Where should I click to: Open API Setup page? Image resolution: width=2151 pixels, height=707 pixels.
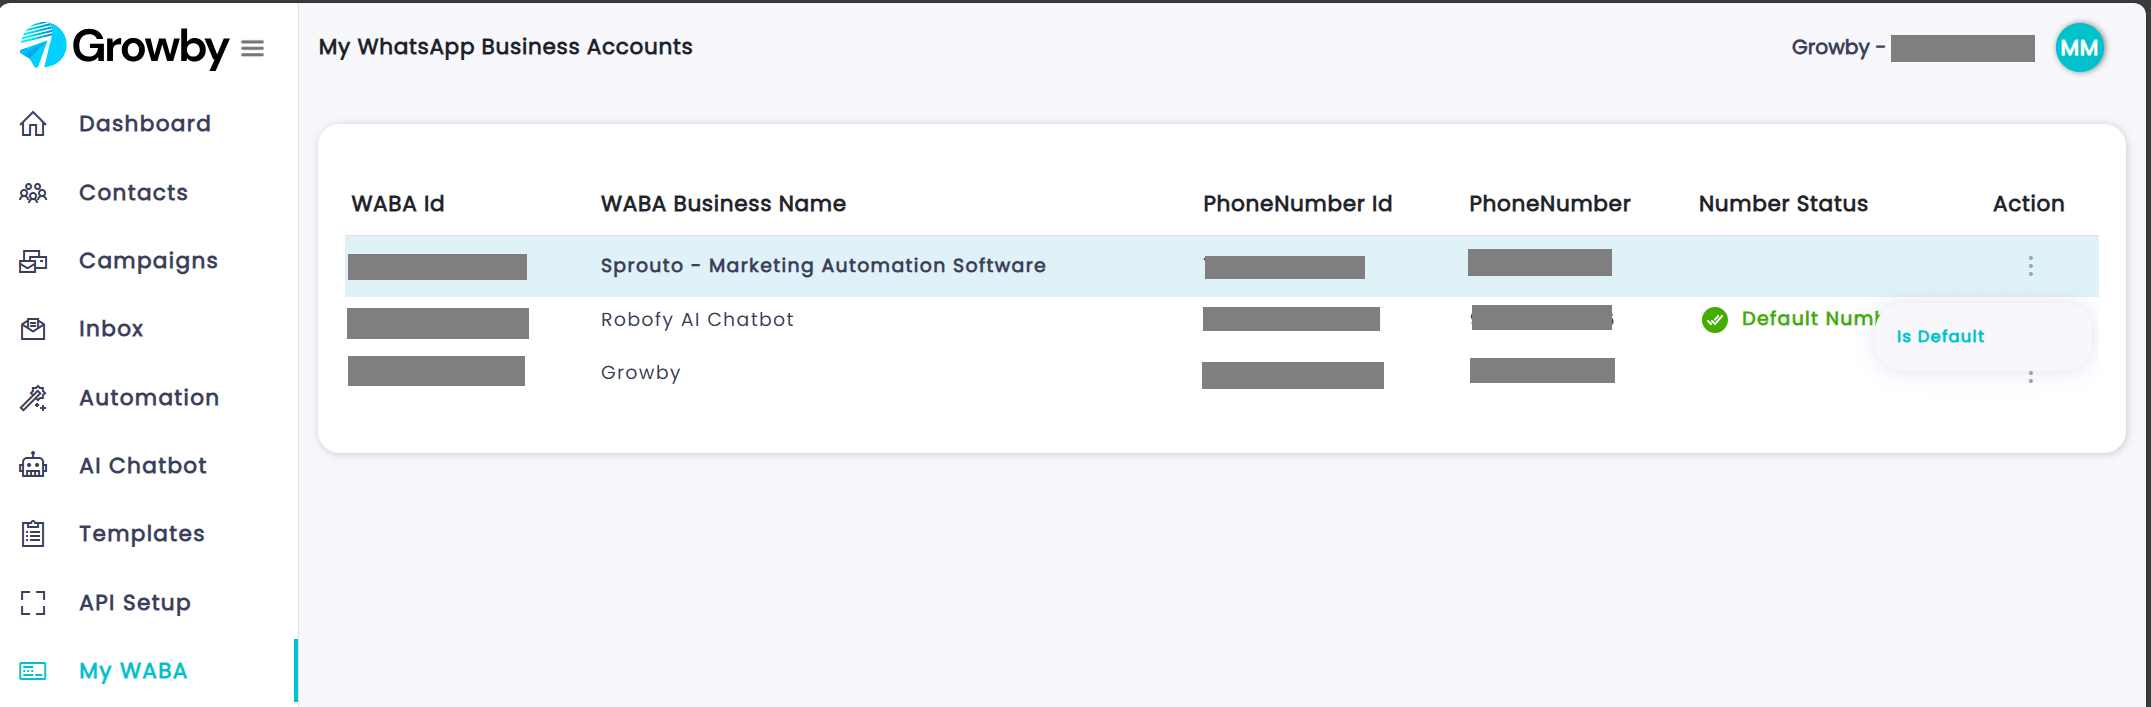pyautogui.click(x=135, y=603)
